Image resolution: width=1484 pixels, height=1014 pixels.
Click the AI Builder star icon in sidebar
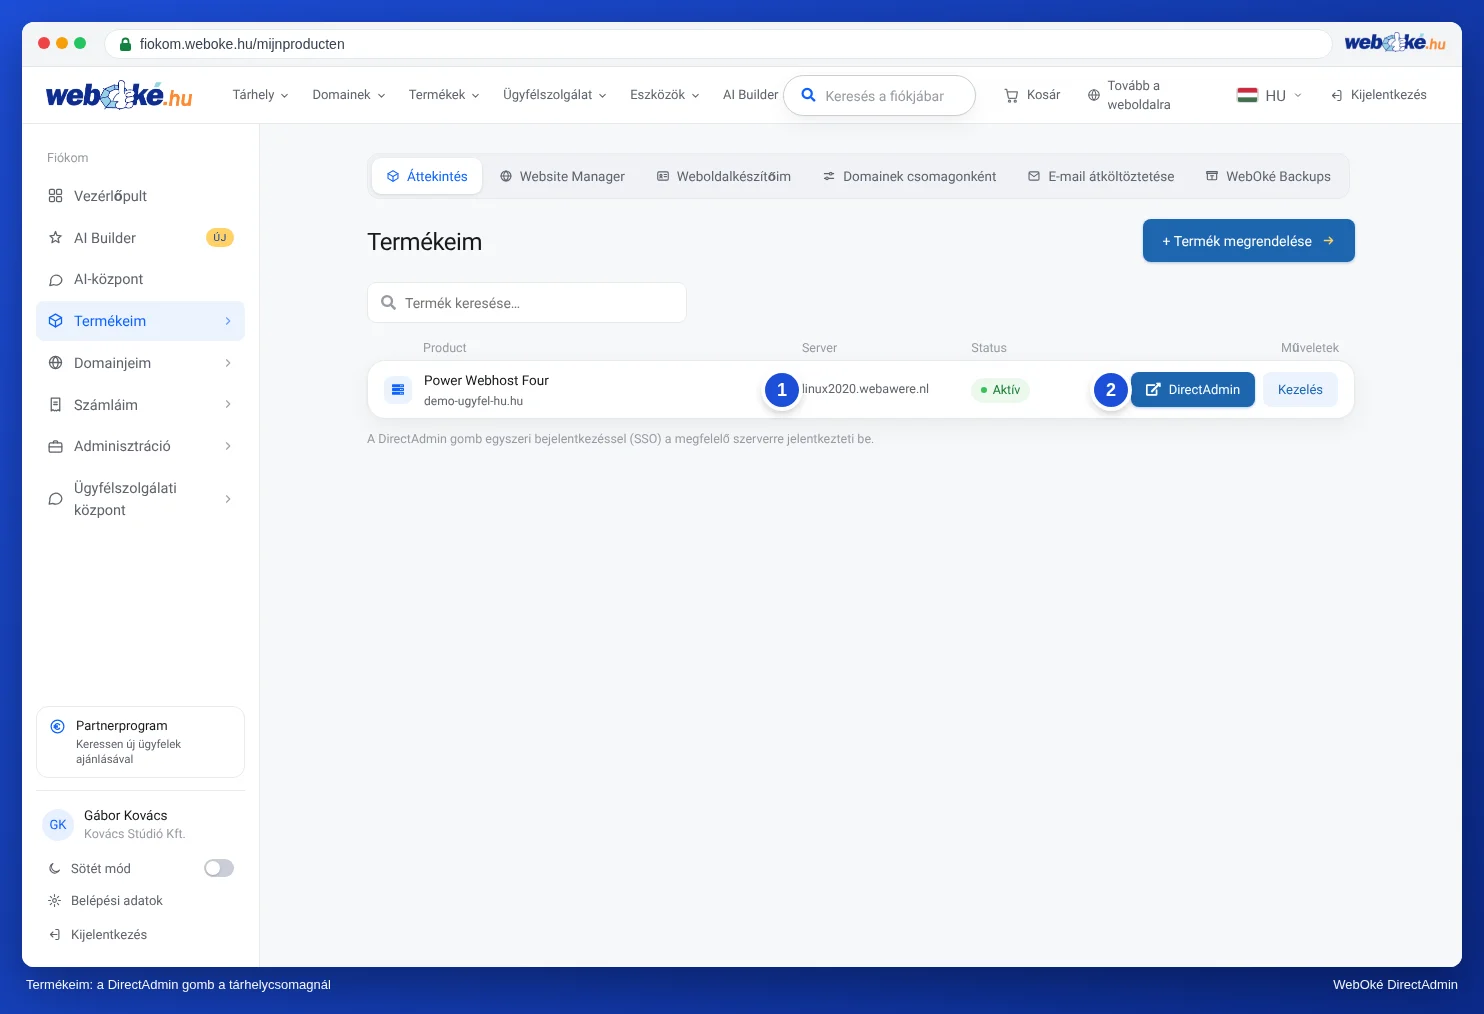(x=55, y=238)
